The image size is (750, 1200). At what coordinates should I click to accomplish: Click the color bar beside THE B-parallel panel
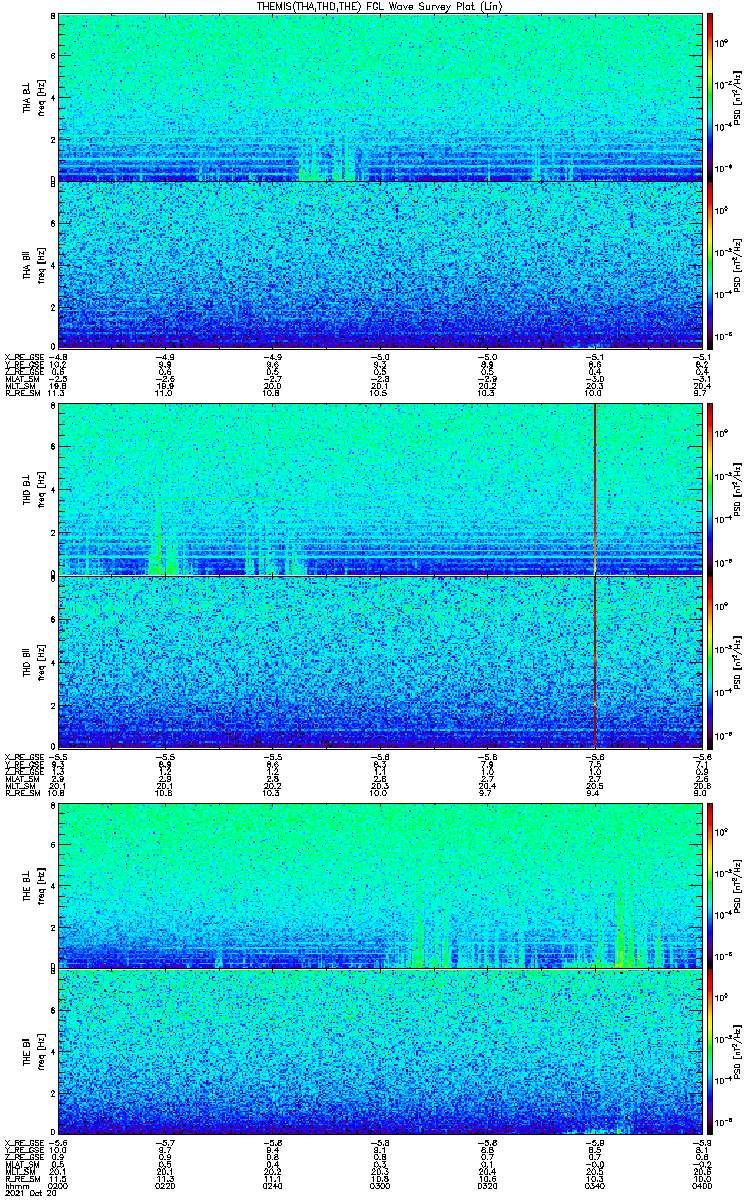click(x=710, y=1054)
